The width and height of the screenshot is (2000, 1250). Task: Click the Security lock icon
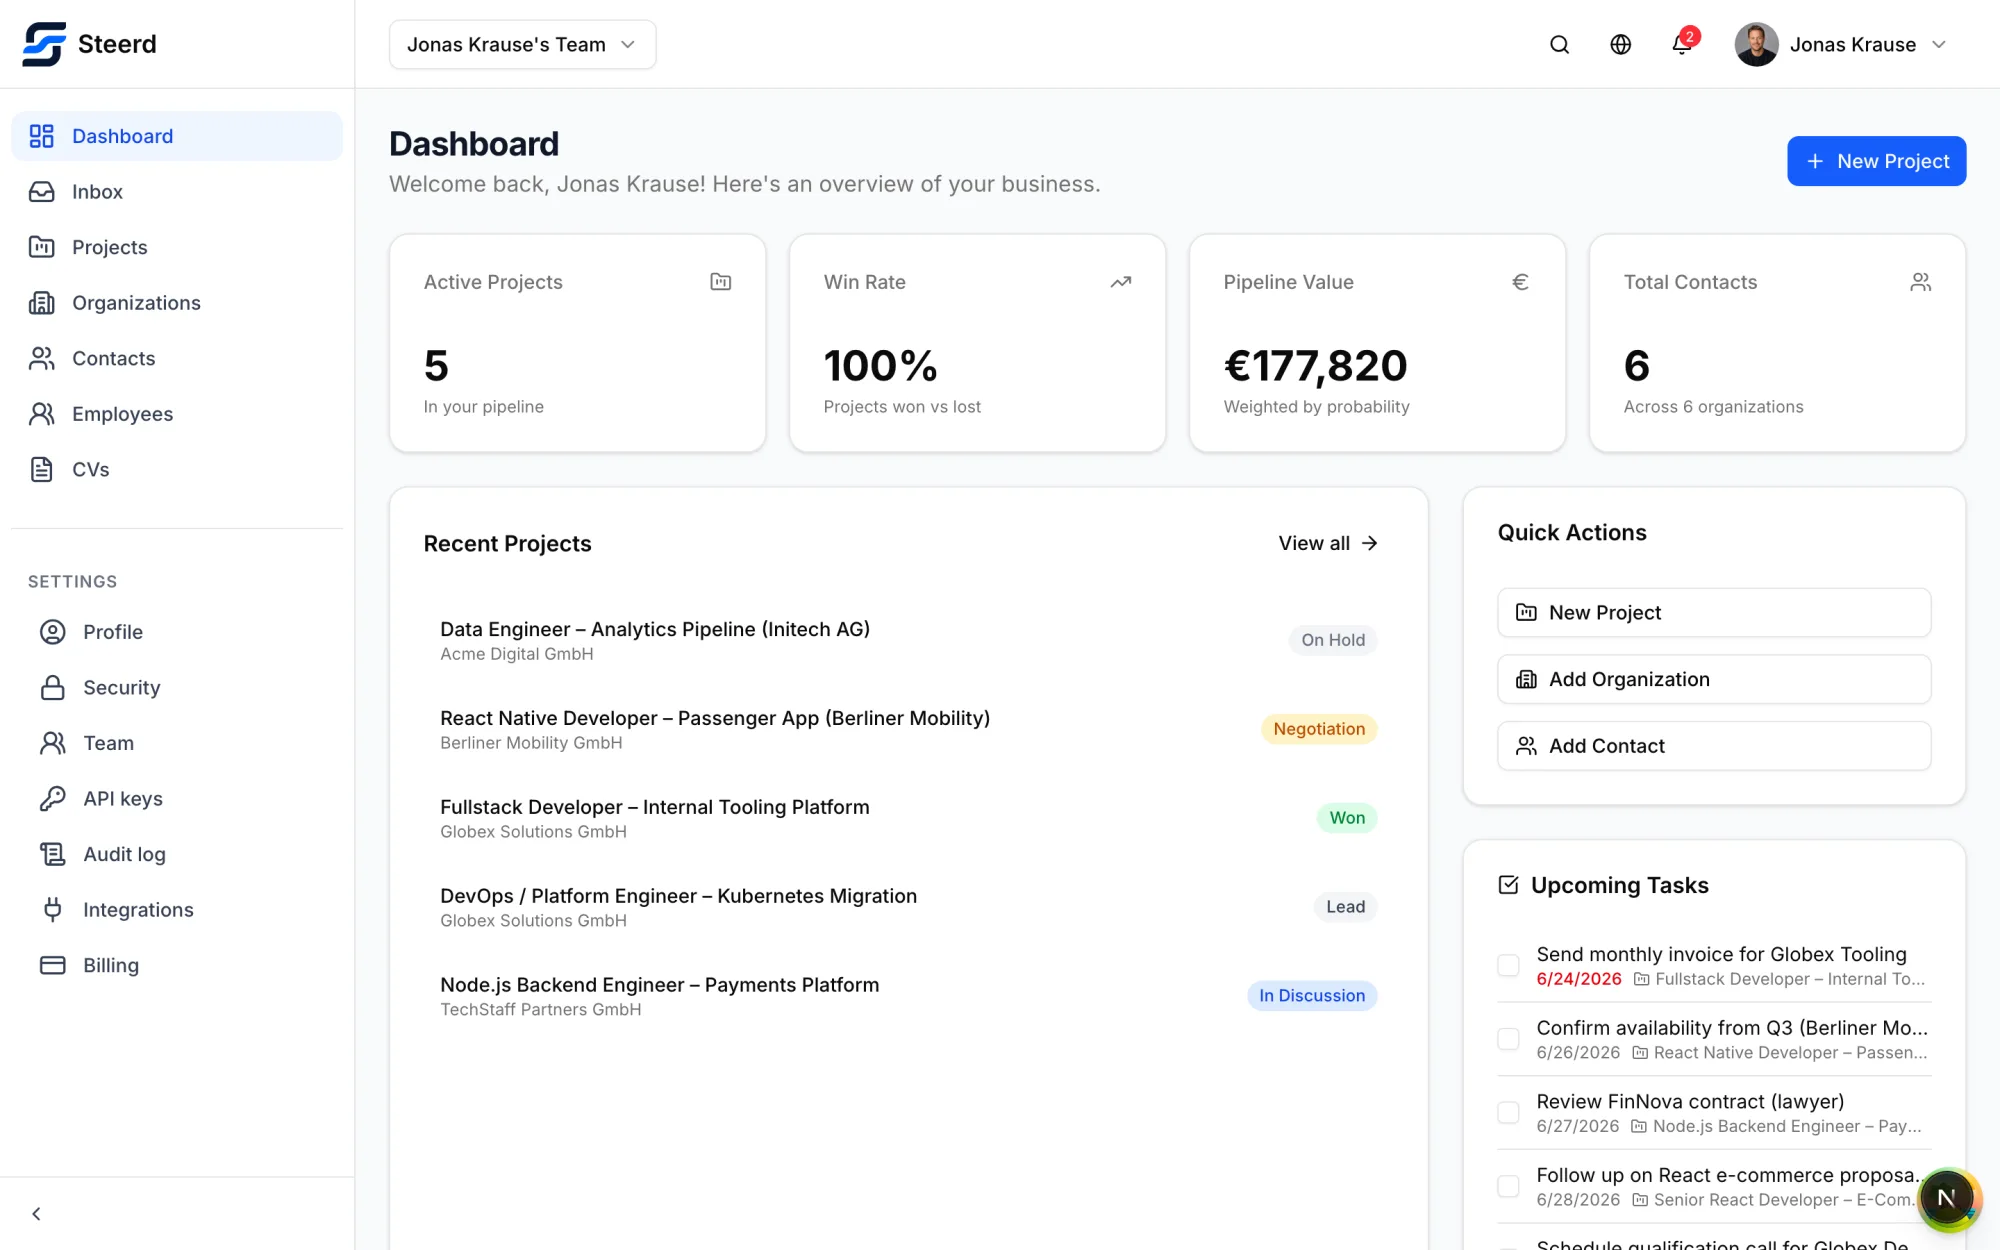pos(53,687)
